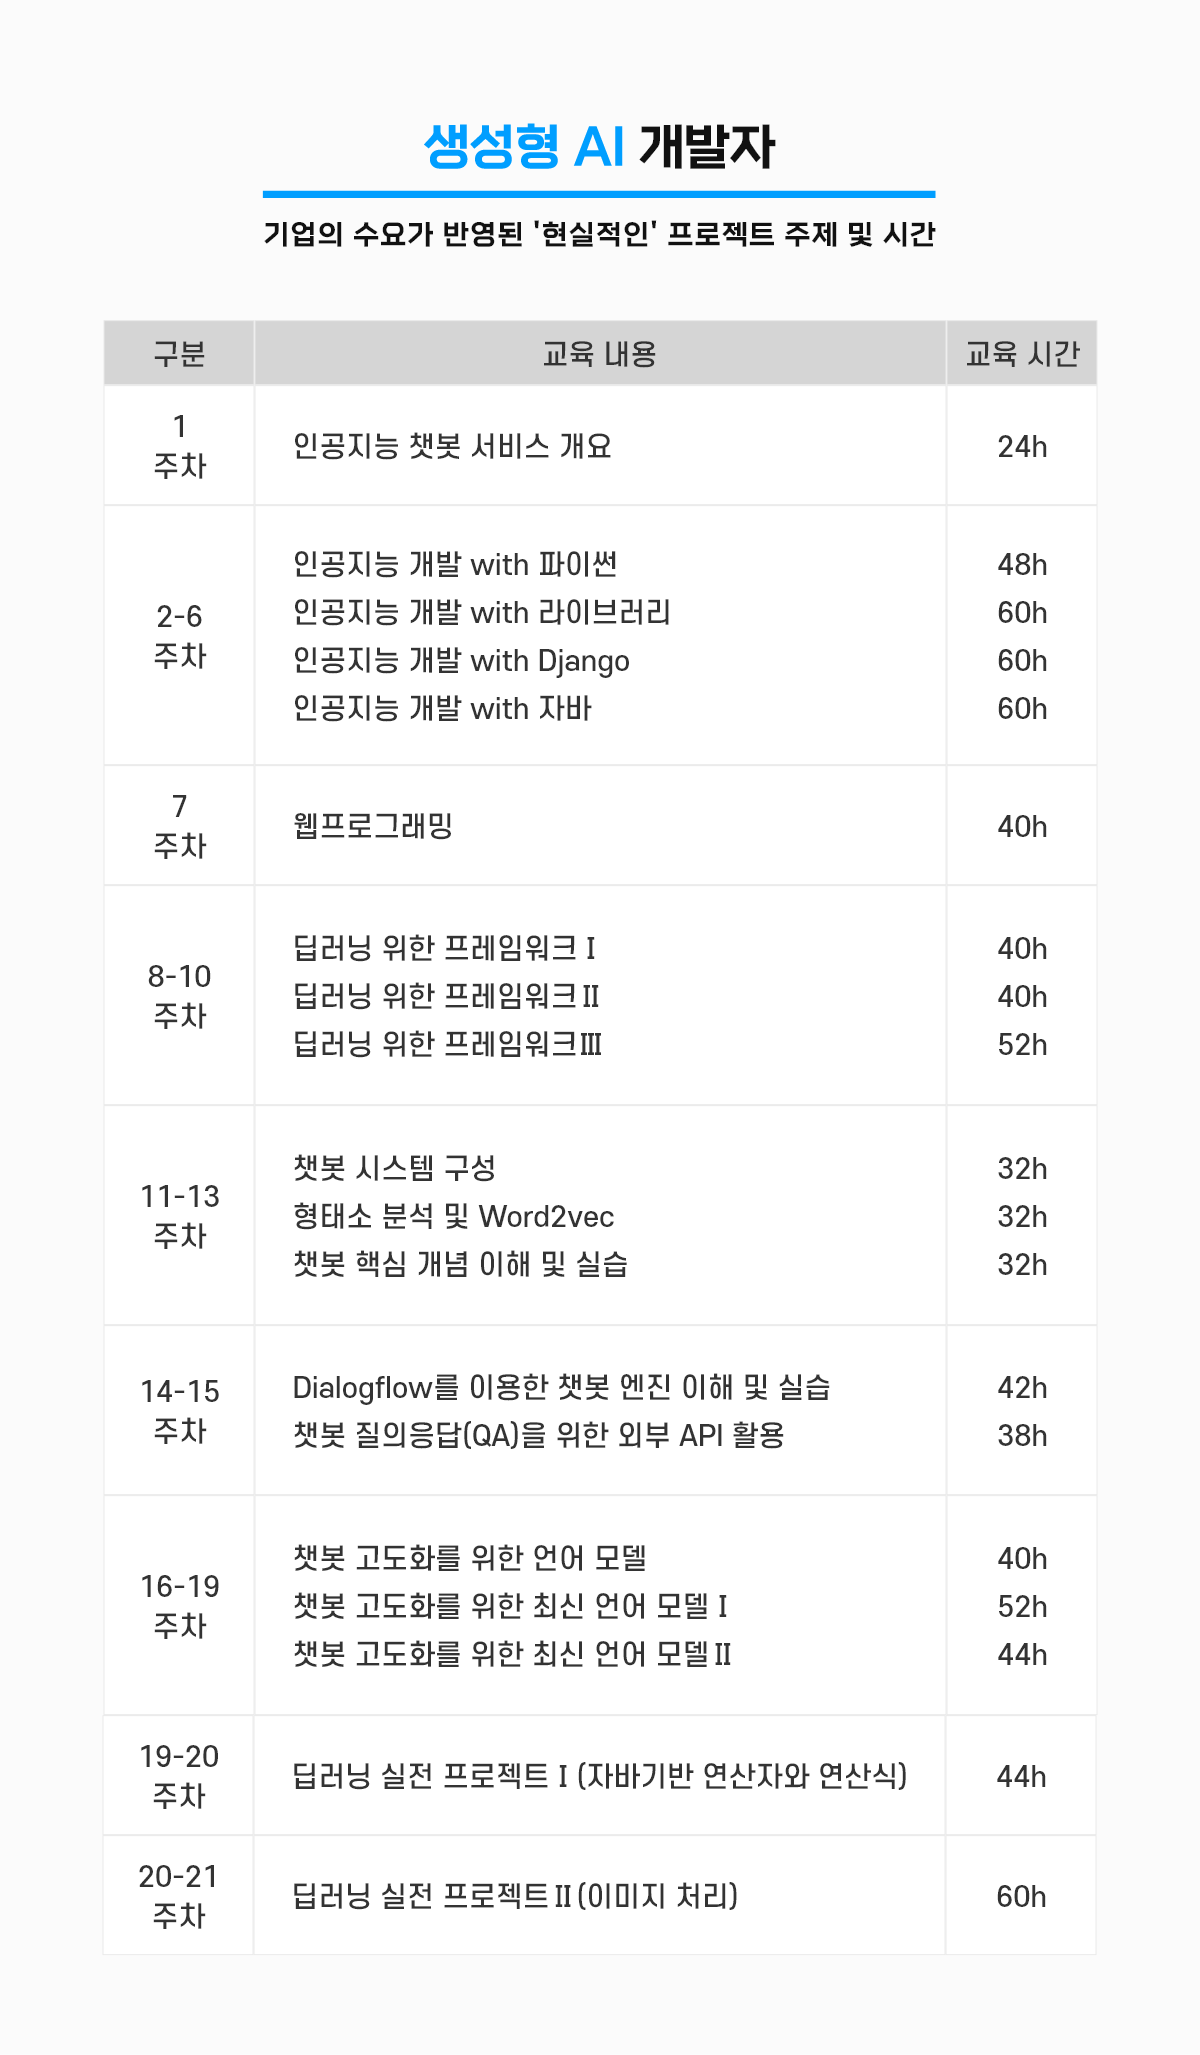This screenshot has height=2055, width=1200.
Task: Click the '웹프로그래밍' course entry
Action: [373, 826]
